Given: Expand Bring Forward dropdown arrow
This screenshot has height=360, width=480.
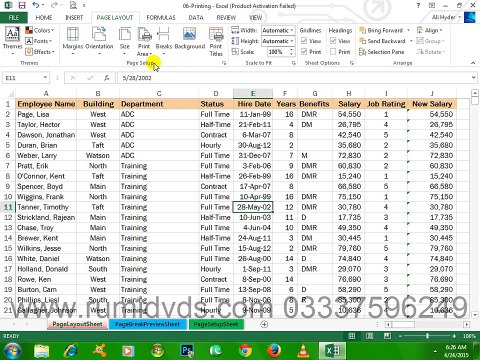Looking at the screenshot, I should click(x=408, y=30).
